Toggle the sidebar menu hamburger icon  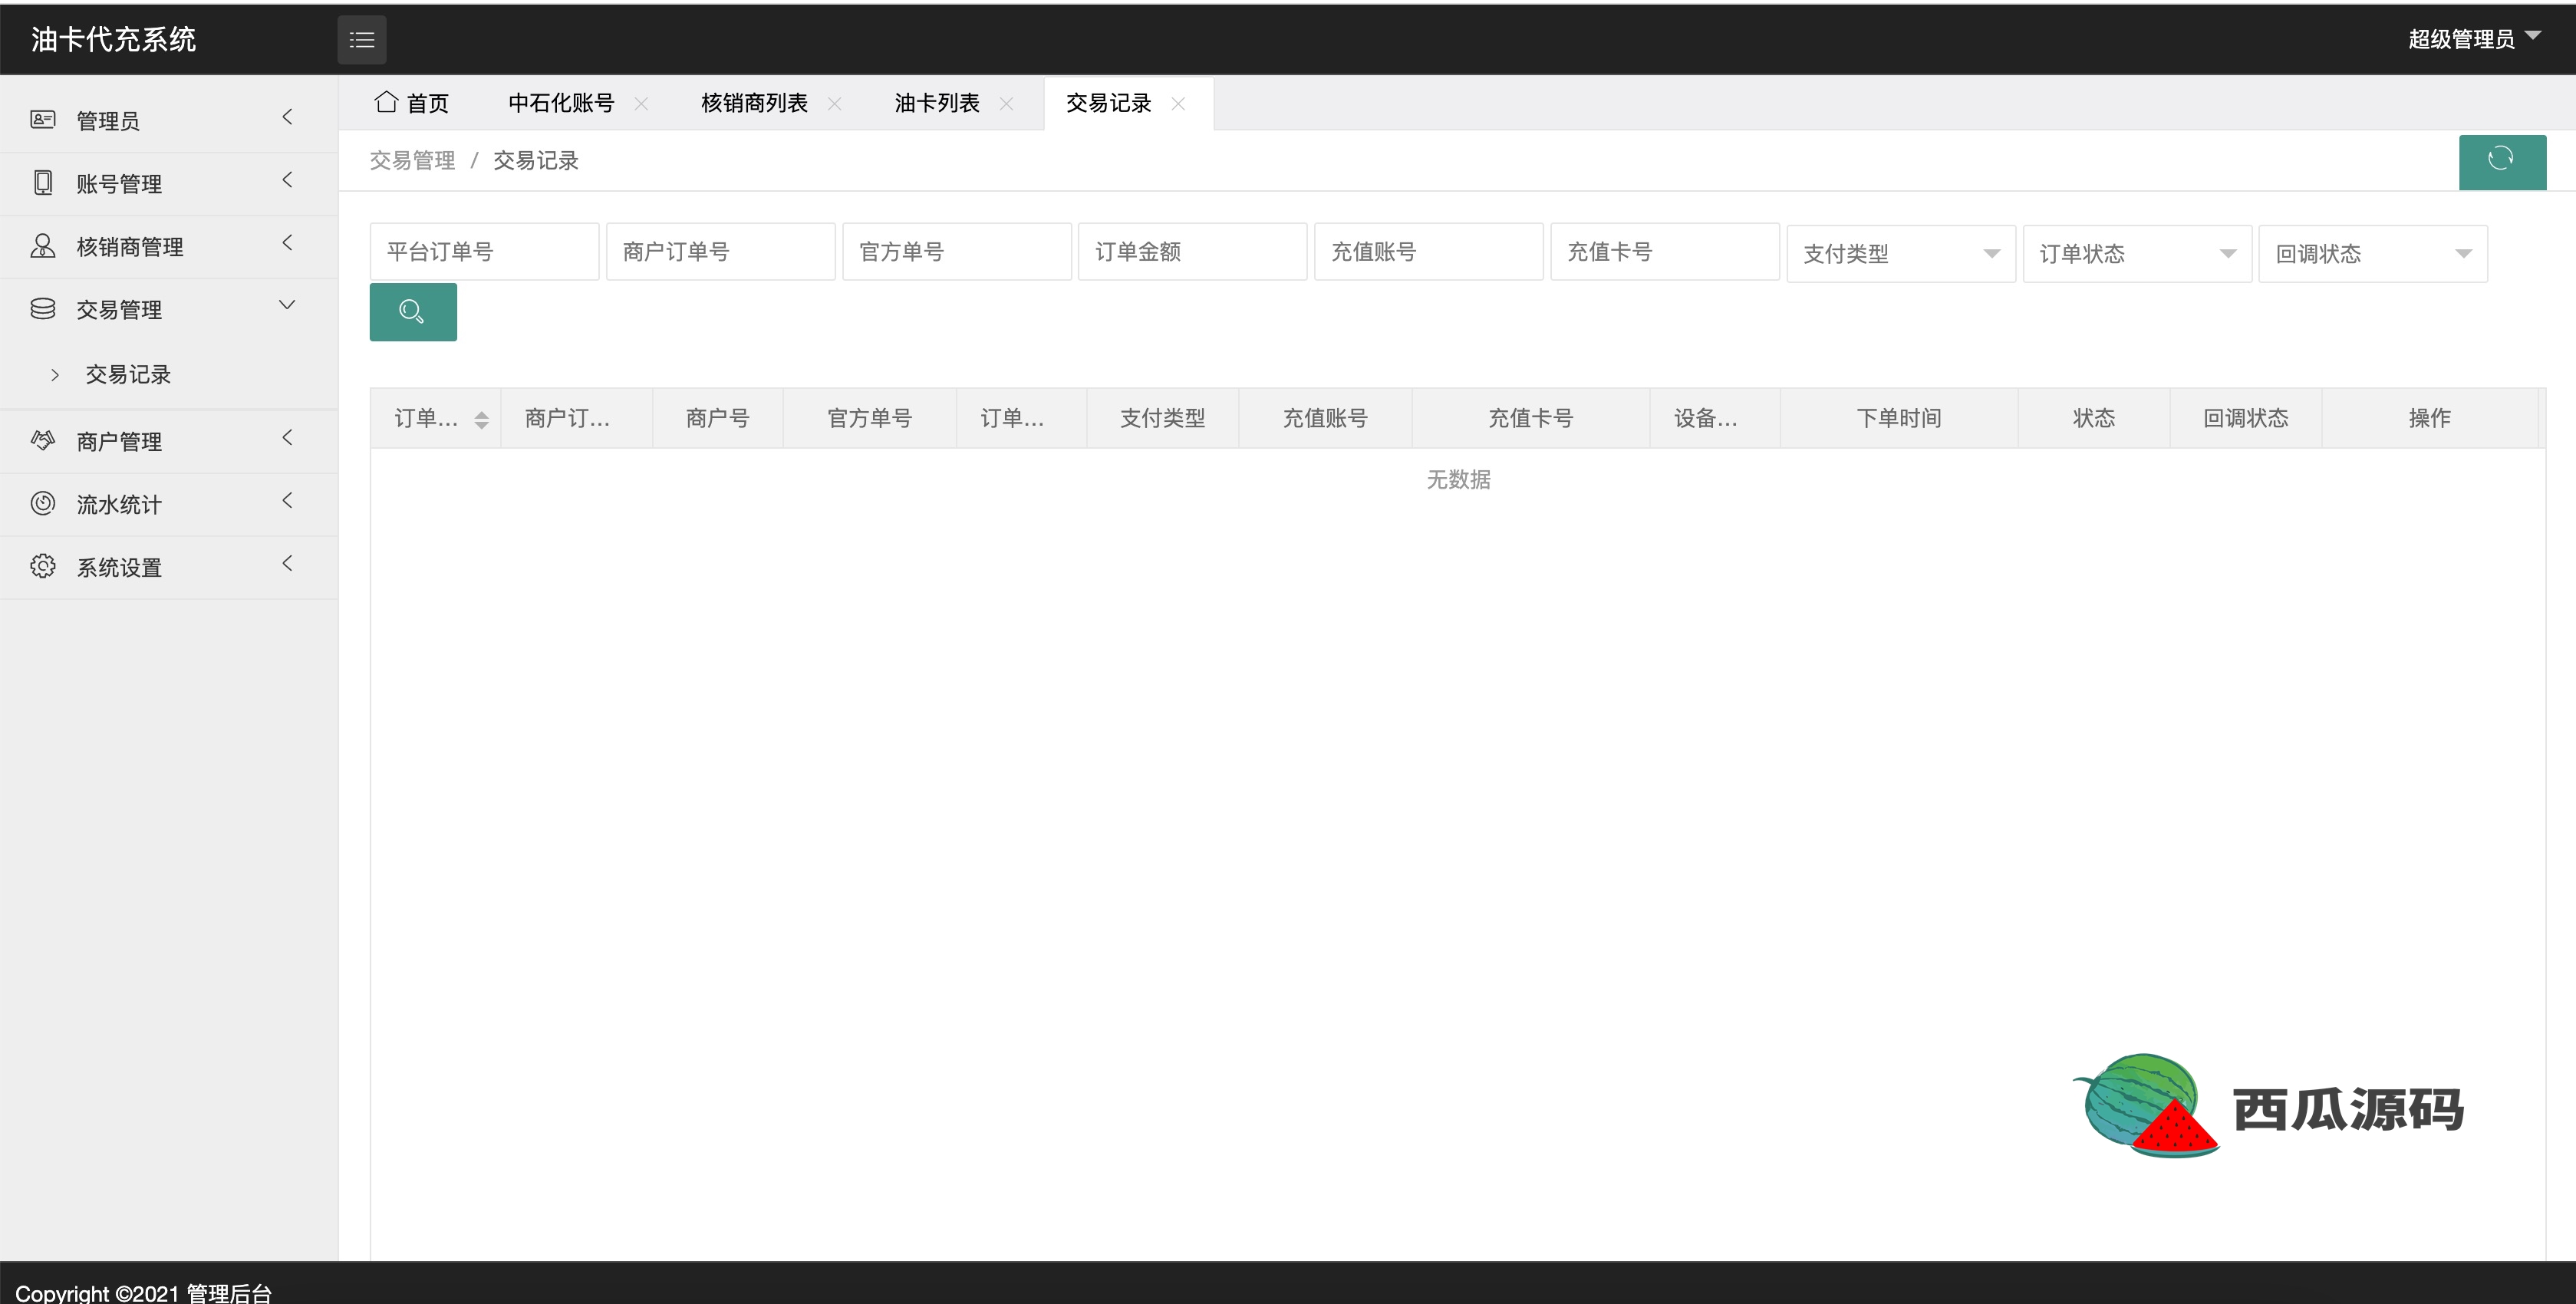click(x=361, y=40)
